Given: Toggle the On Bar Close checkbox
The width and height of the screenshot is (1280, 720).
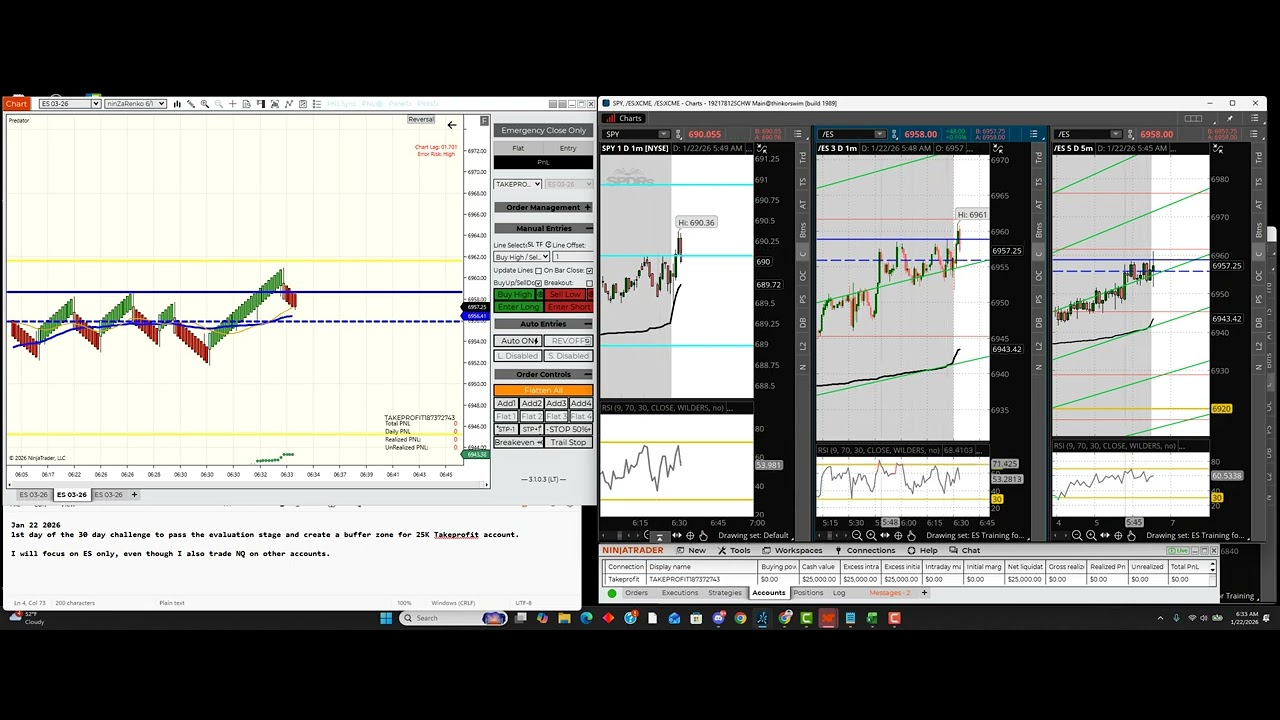Looking at the screenshot, I should [589, 271].
